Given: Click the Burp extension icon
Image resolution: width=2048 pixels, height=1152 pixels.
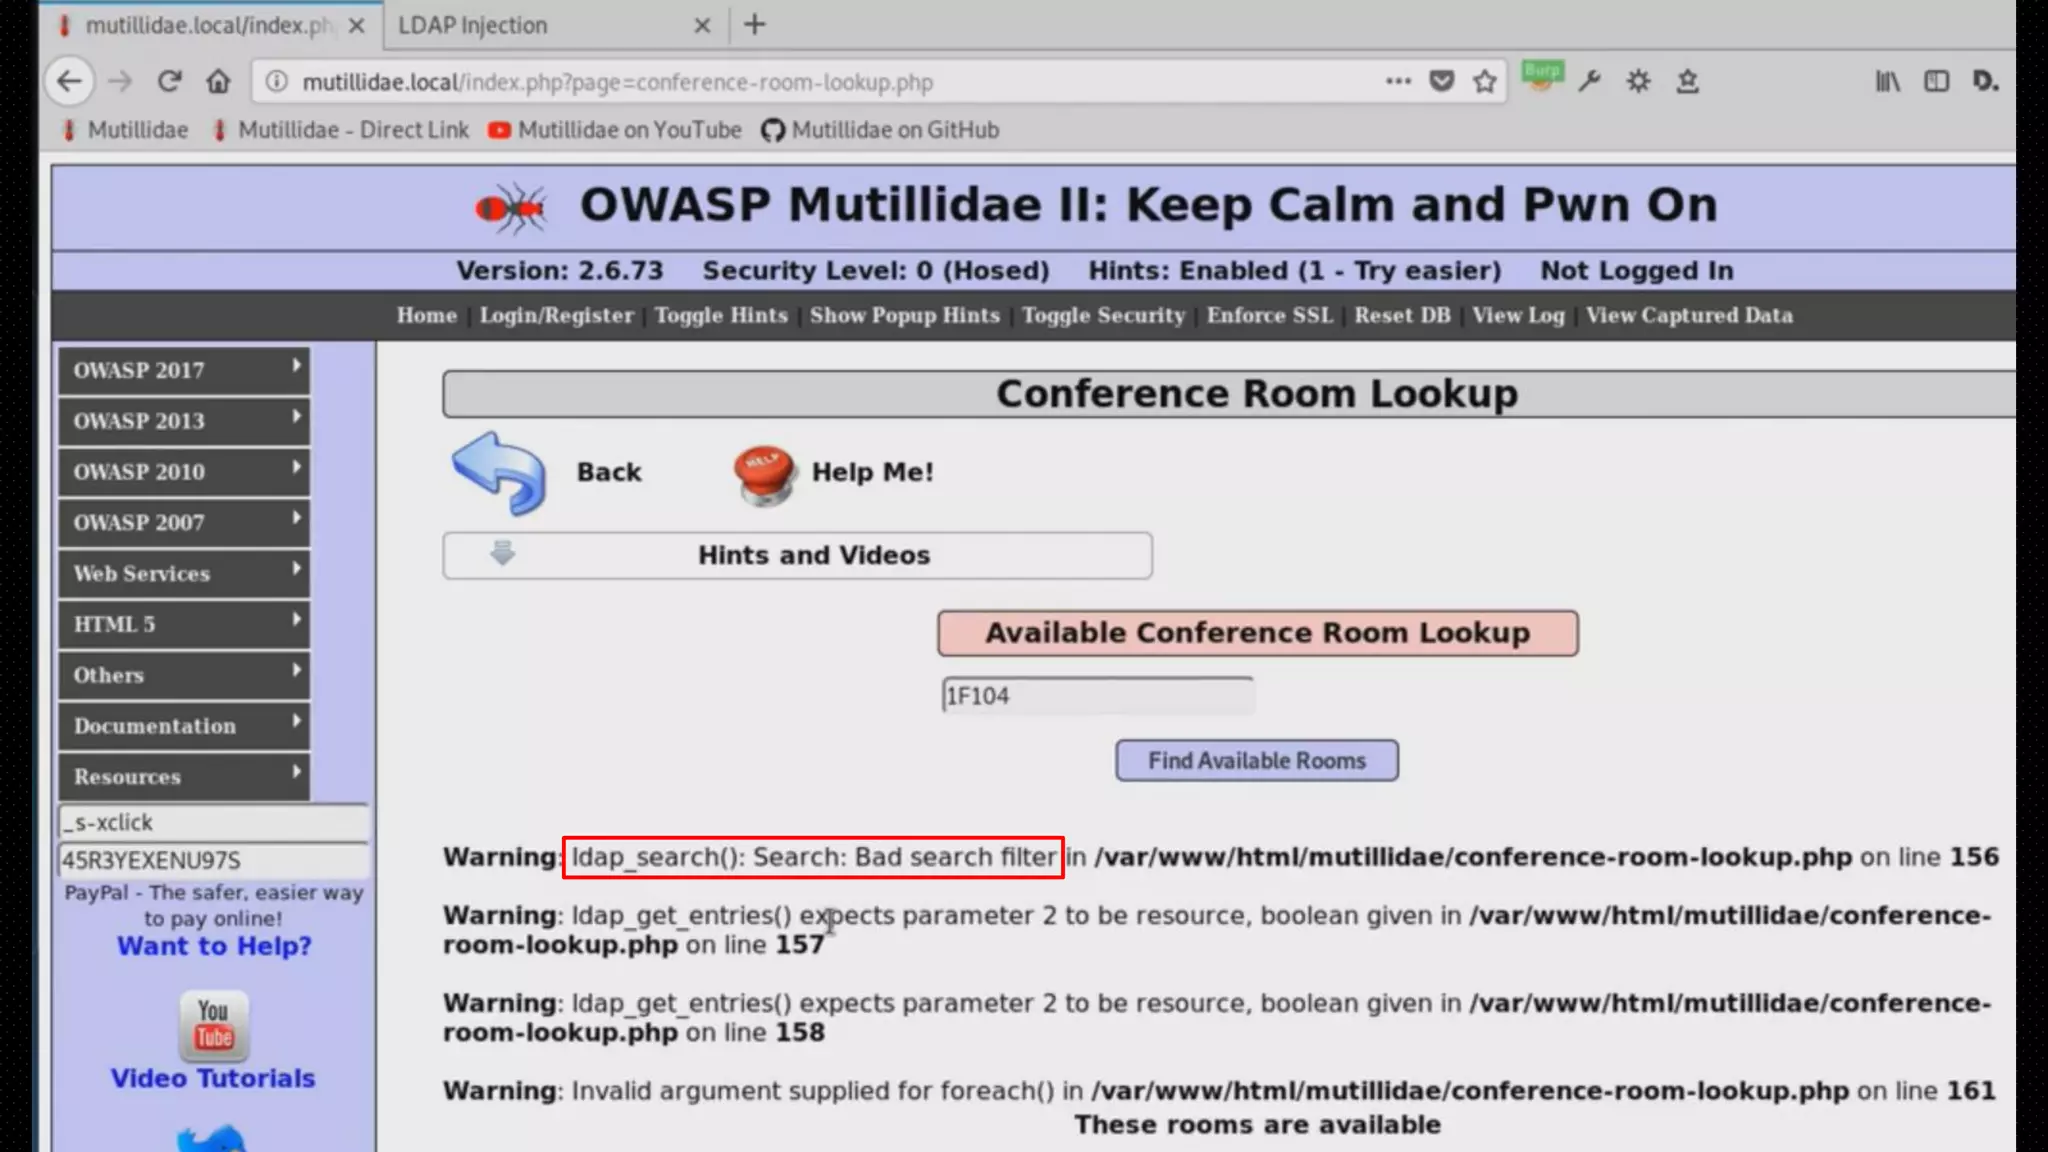Looking at the screenshot, I should (1541, 78).
